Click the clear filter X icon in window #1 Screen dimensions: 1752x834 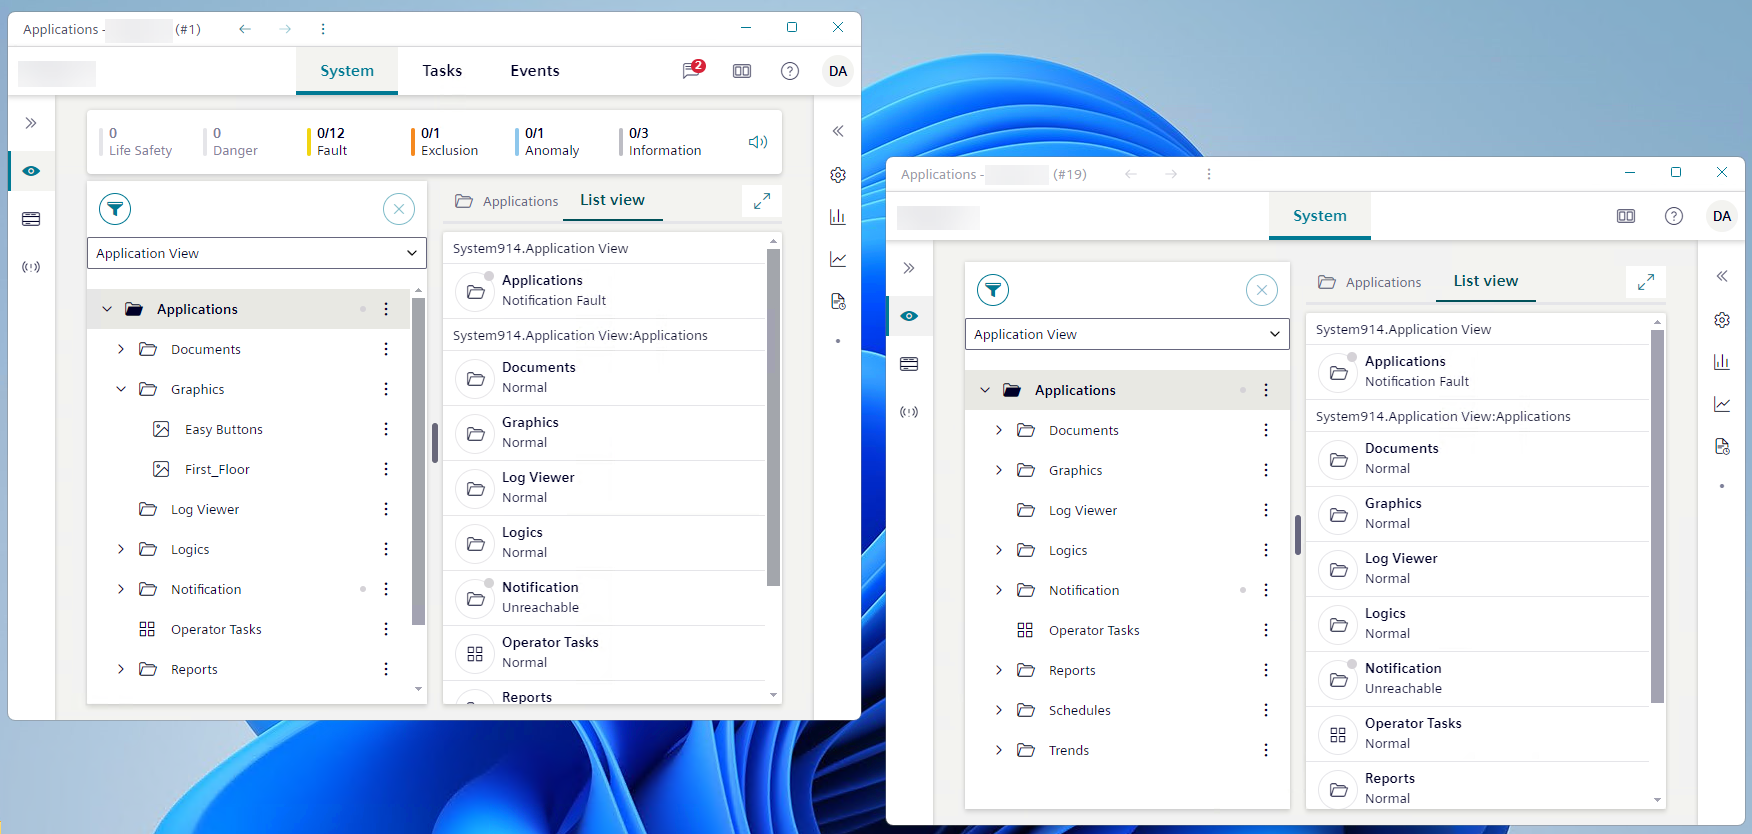(x=399, y=209)
